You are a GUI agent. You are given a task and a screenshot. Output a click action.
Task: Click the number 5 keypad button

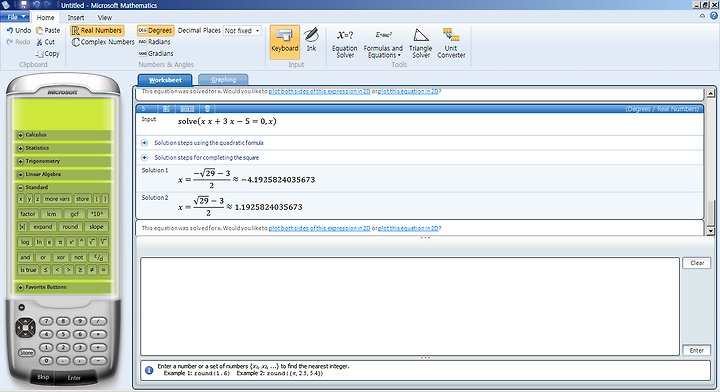[x=63, y=334]
